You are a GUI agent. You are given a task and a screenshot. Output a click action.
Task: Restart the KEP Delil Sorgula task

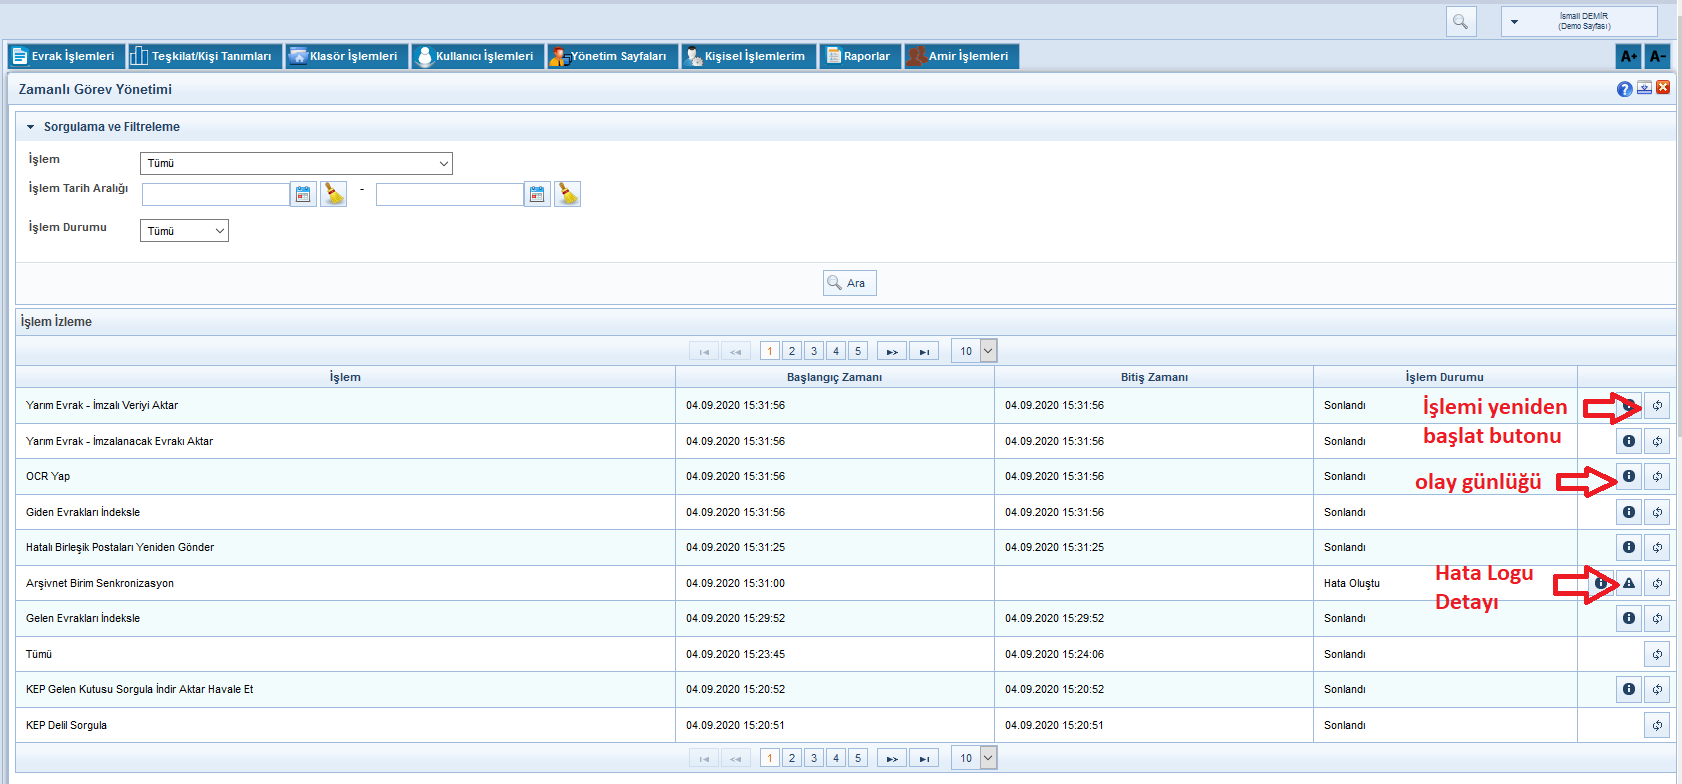(1657, 725)
